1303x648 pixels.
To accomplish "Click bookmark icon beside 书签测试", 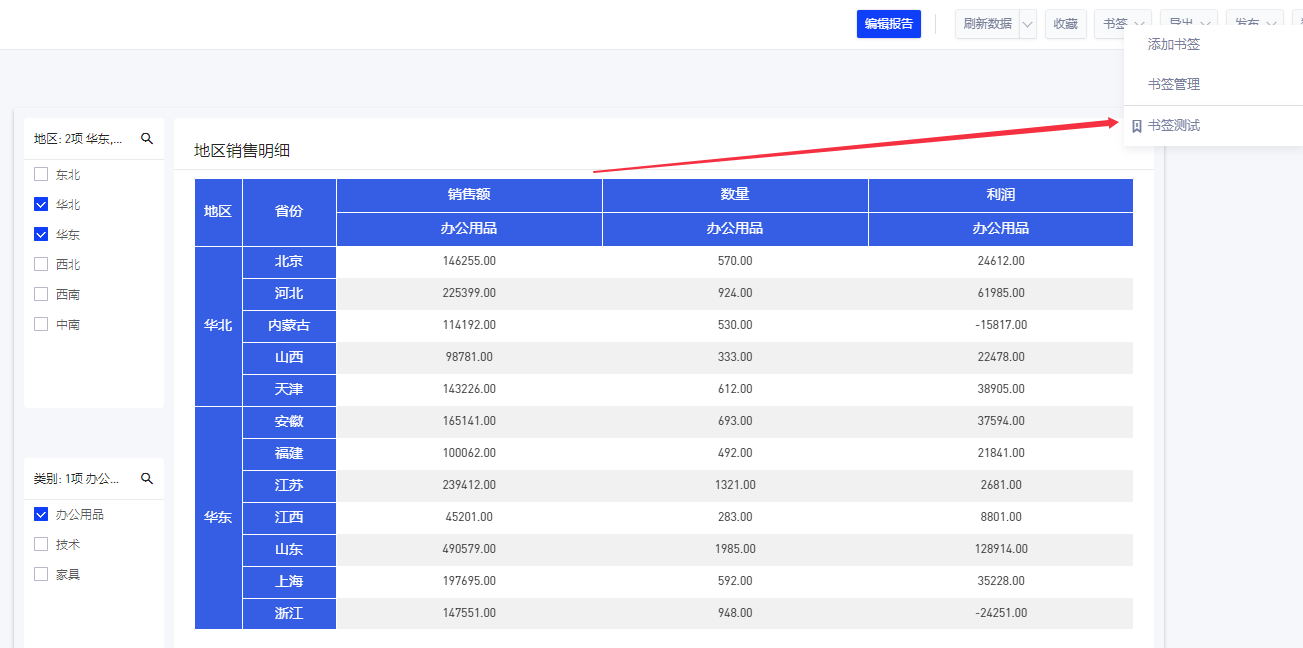I will tap(1136, 126).
